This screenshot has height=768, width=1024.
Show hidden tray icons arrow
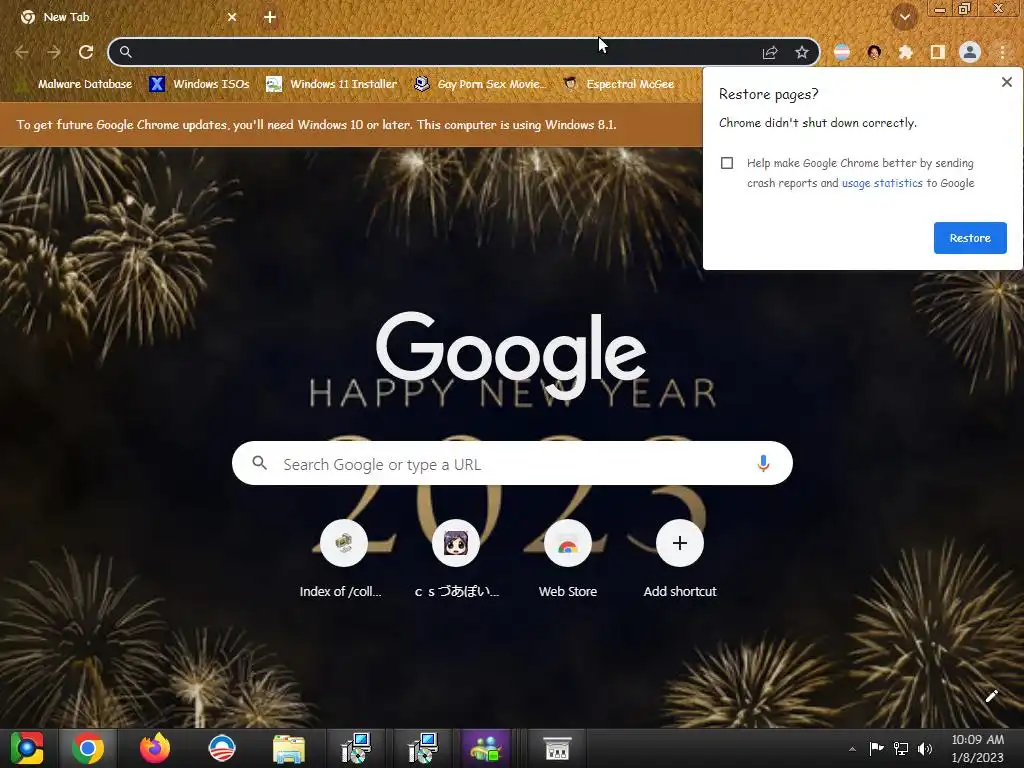coord(852,749)
